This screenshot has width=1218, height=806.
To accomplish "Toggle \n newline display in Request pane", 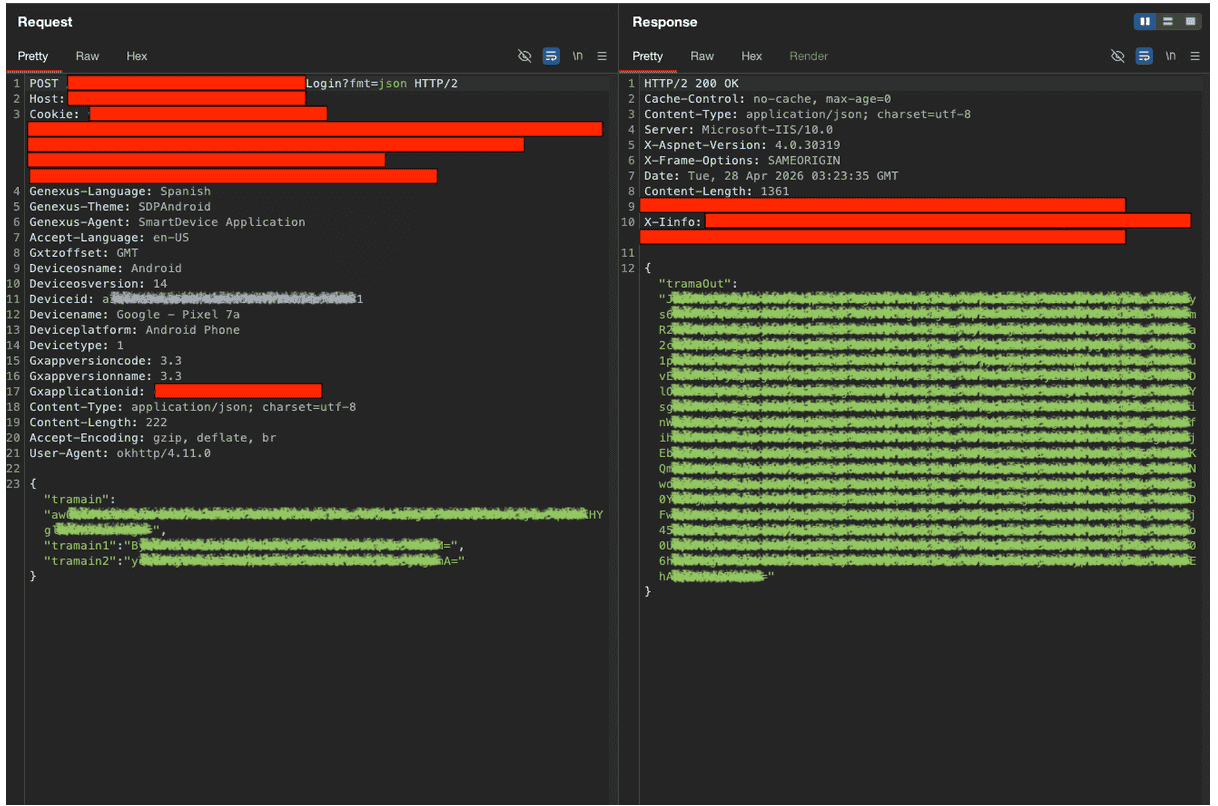I will click(x=578, y=56).
